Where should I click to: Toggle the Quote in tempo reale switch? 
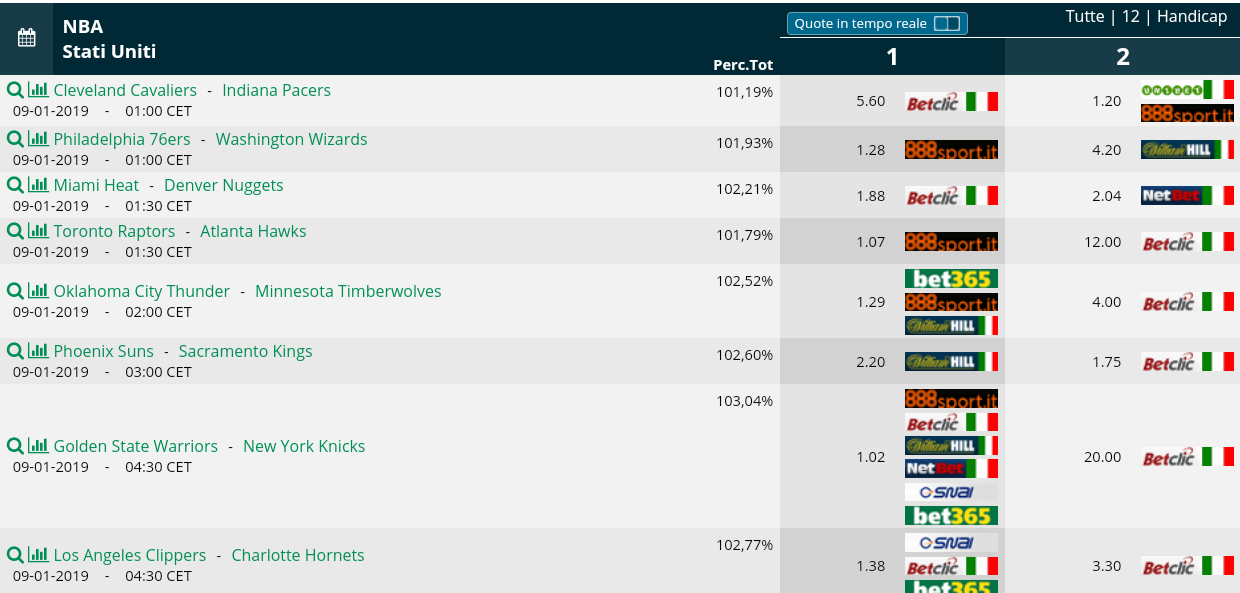(x=946, y=23)
